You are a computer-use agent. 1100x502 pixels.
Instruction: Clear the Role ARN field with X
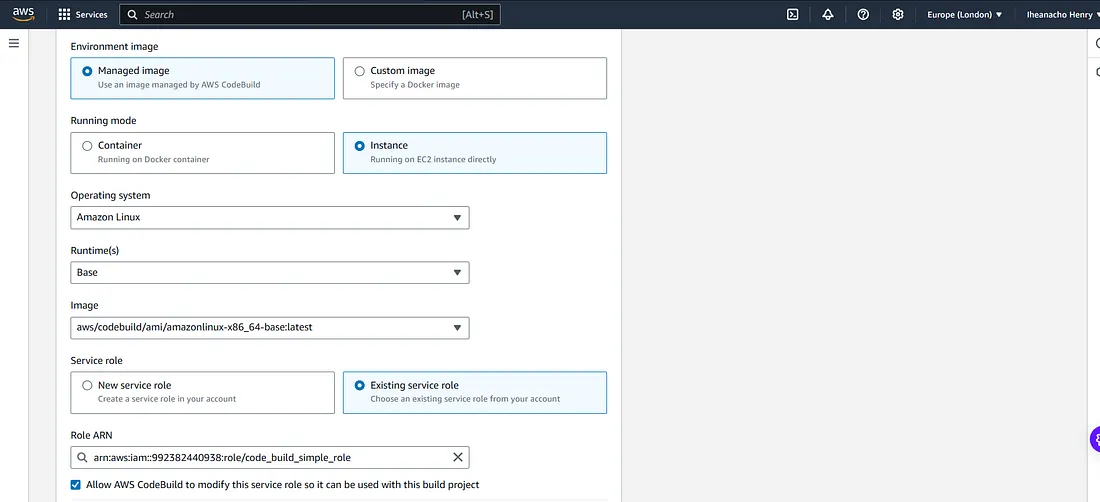click(457, 457)
